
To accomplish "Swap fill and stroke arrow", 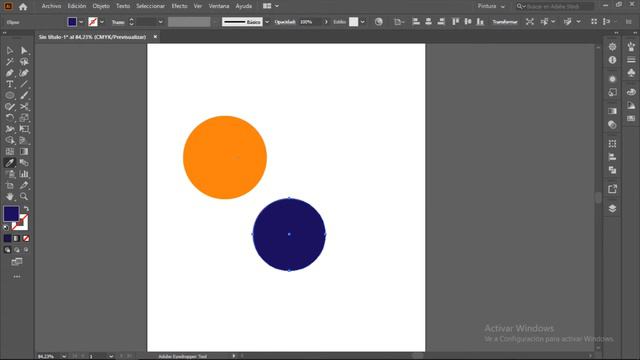I will click(x=26, y=209).
